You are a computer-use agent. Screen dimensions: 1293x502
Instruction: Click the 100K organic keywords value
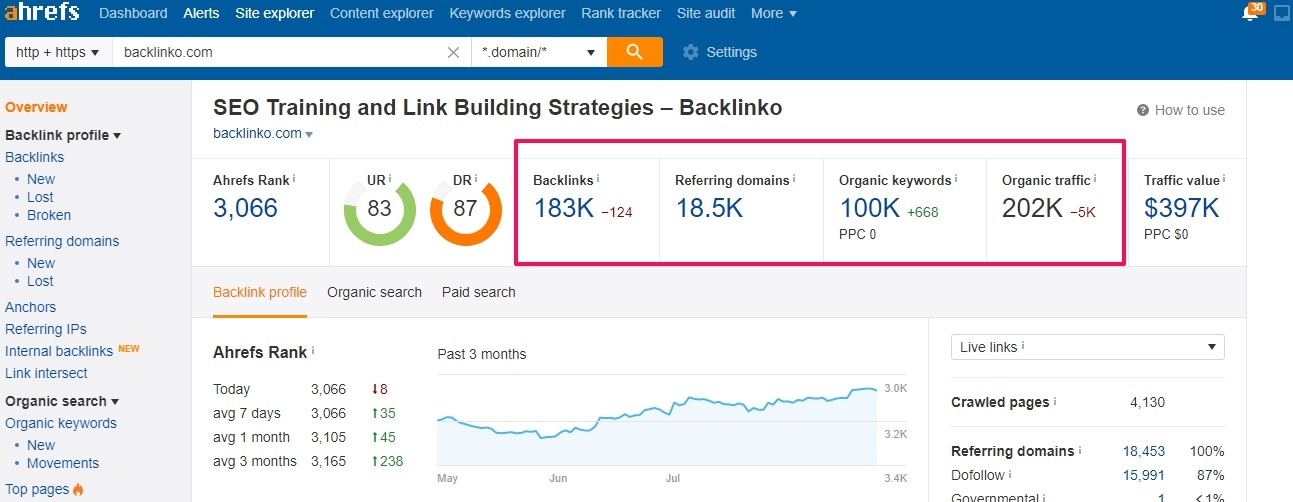click(x=869, y=209)
